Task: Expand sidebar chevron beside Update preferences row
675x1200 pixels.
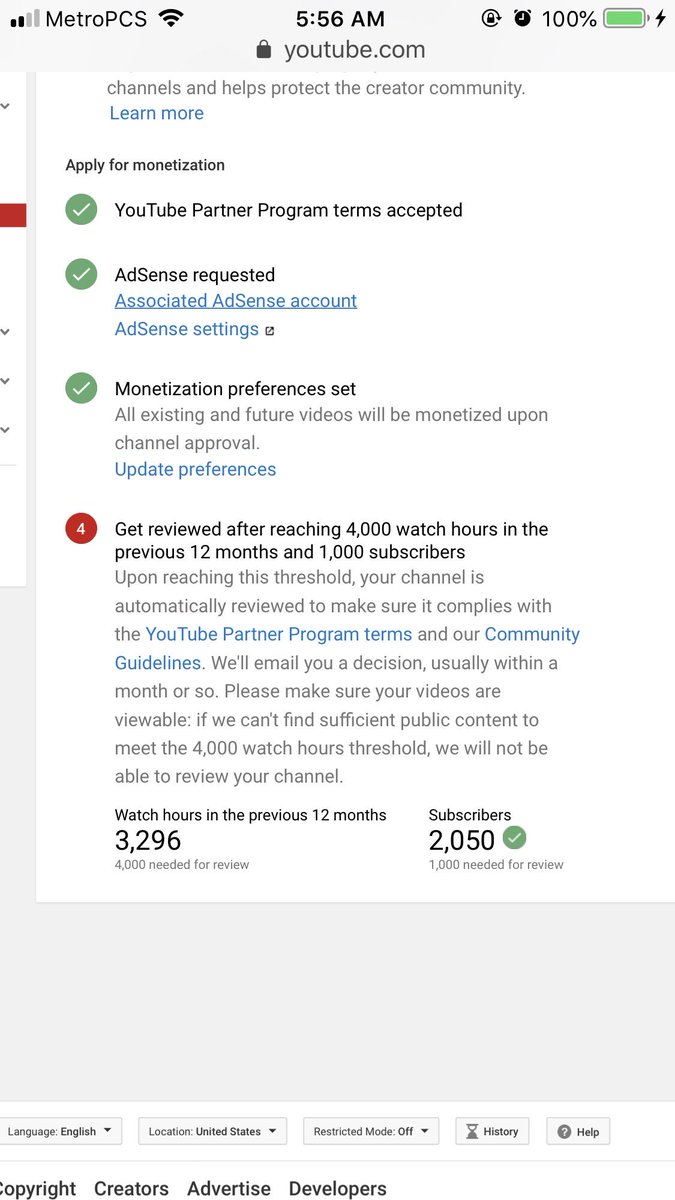Action: coord(6,430)
